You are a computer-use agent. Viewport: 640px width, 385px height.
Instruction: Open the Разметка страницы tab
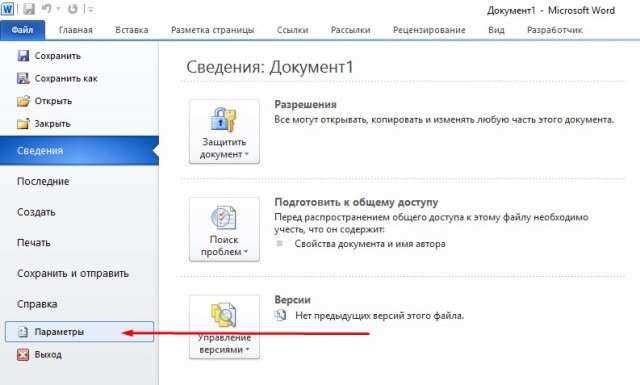(x=213, y=30)
